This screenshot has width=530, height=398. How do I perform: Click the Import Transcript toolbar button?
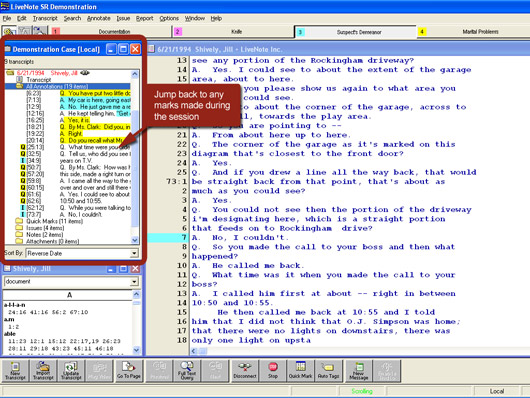[x=43, y=371]
